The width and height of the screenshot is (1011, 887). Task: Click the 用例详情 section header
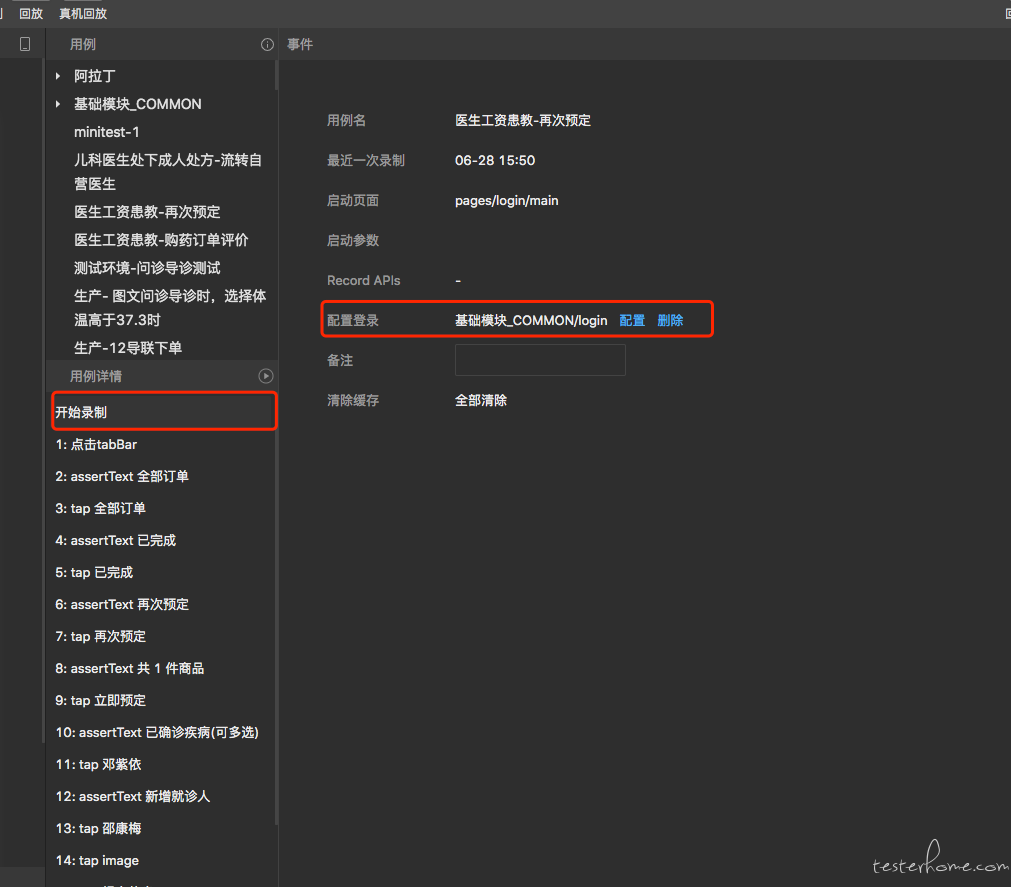click(95, 376)
